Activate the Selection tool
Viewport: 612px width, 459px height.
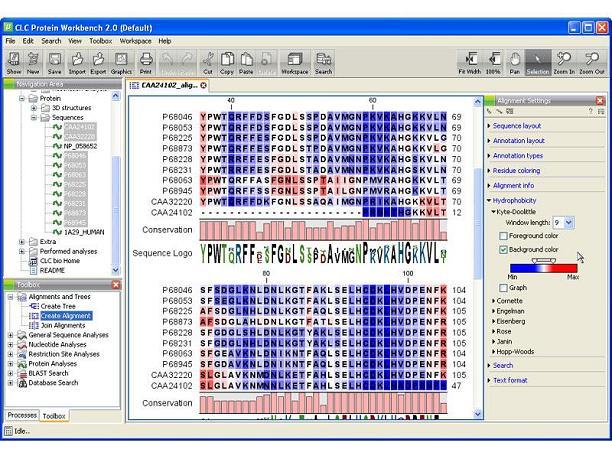coord(537,62)
